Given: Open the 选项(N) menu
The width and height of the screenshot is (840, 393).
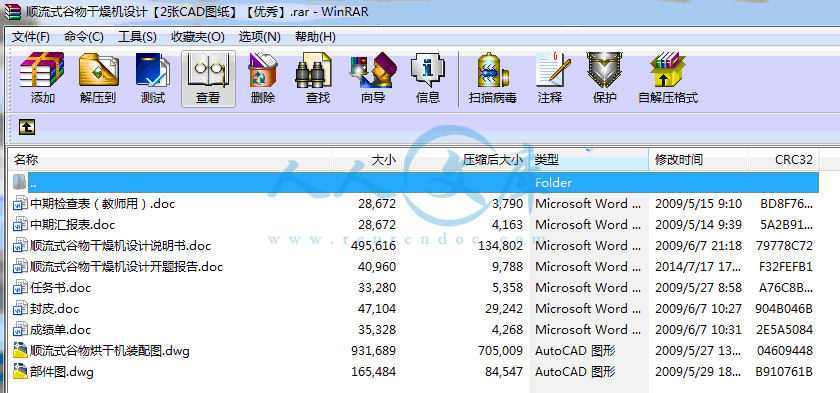Looking at the screenshot, I should coord(259,36).
